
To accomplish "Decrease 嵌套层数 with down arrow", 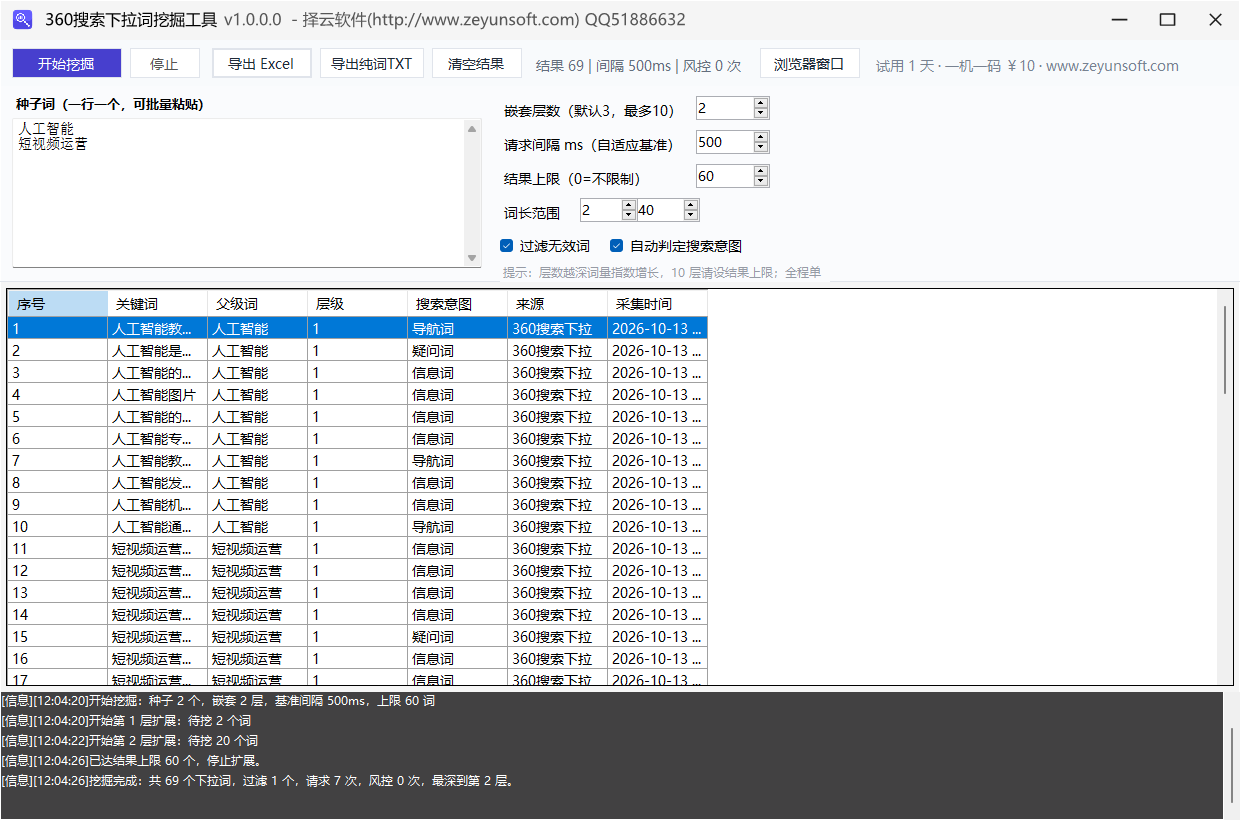I will click(761, 113).
